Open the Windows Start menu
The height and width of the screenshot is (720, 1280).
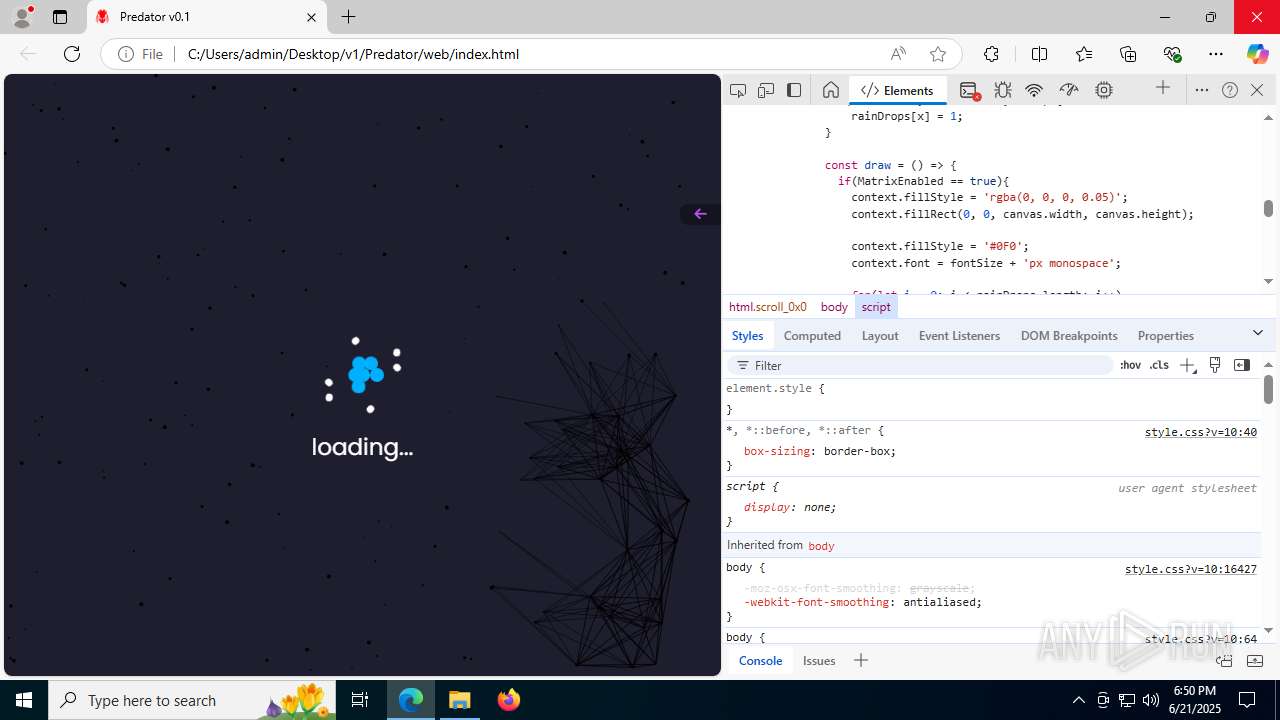(x=24, y=700)
